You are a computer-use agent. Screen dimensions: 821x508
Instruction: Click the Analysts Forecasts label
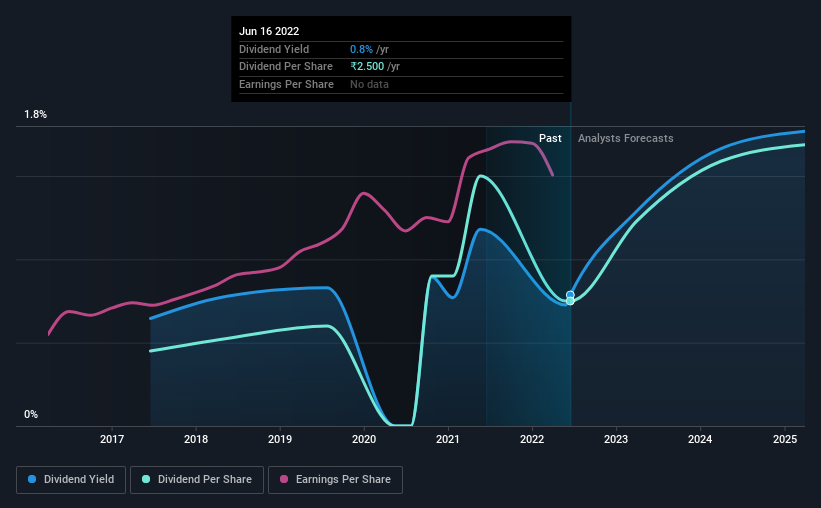coord(626,138)
